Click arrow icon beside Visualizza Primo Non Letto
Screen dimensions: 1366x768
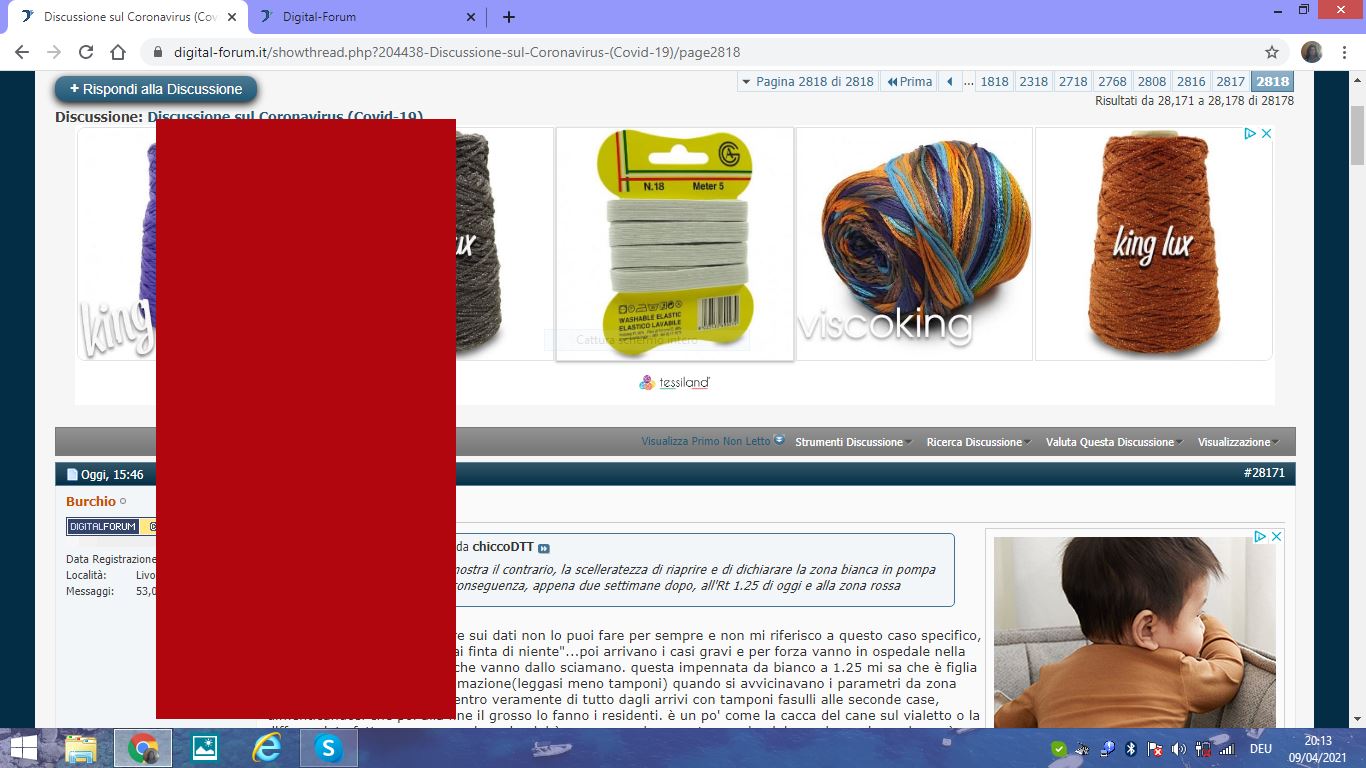point(779,441)
